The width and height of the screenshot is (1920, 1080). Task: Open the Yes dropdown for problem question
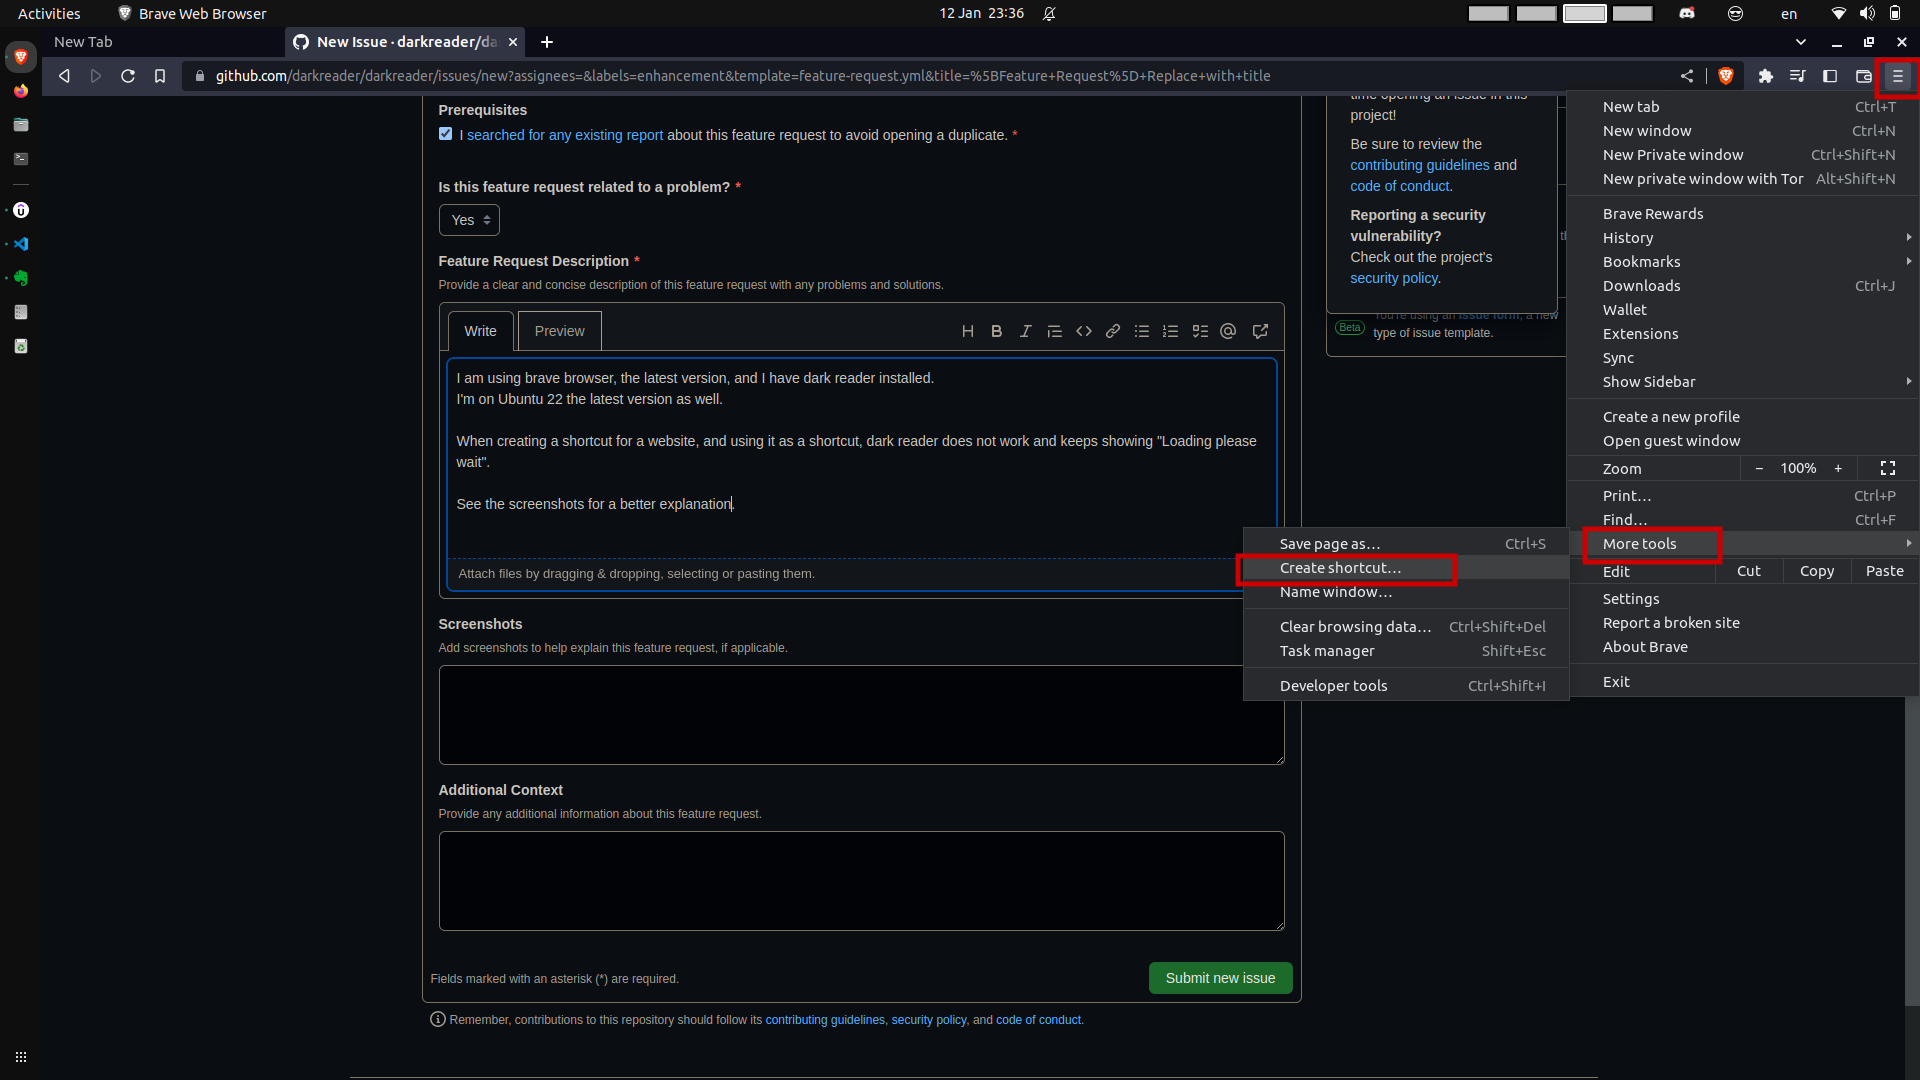point(469,220)
